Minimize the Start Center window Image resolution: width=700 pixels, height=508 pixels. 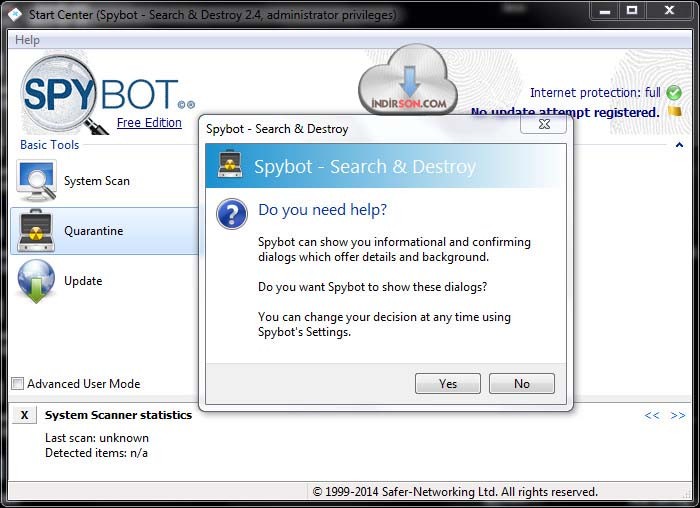tap(605, 11)
